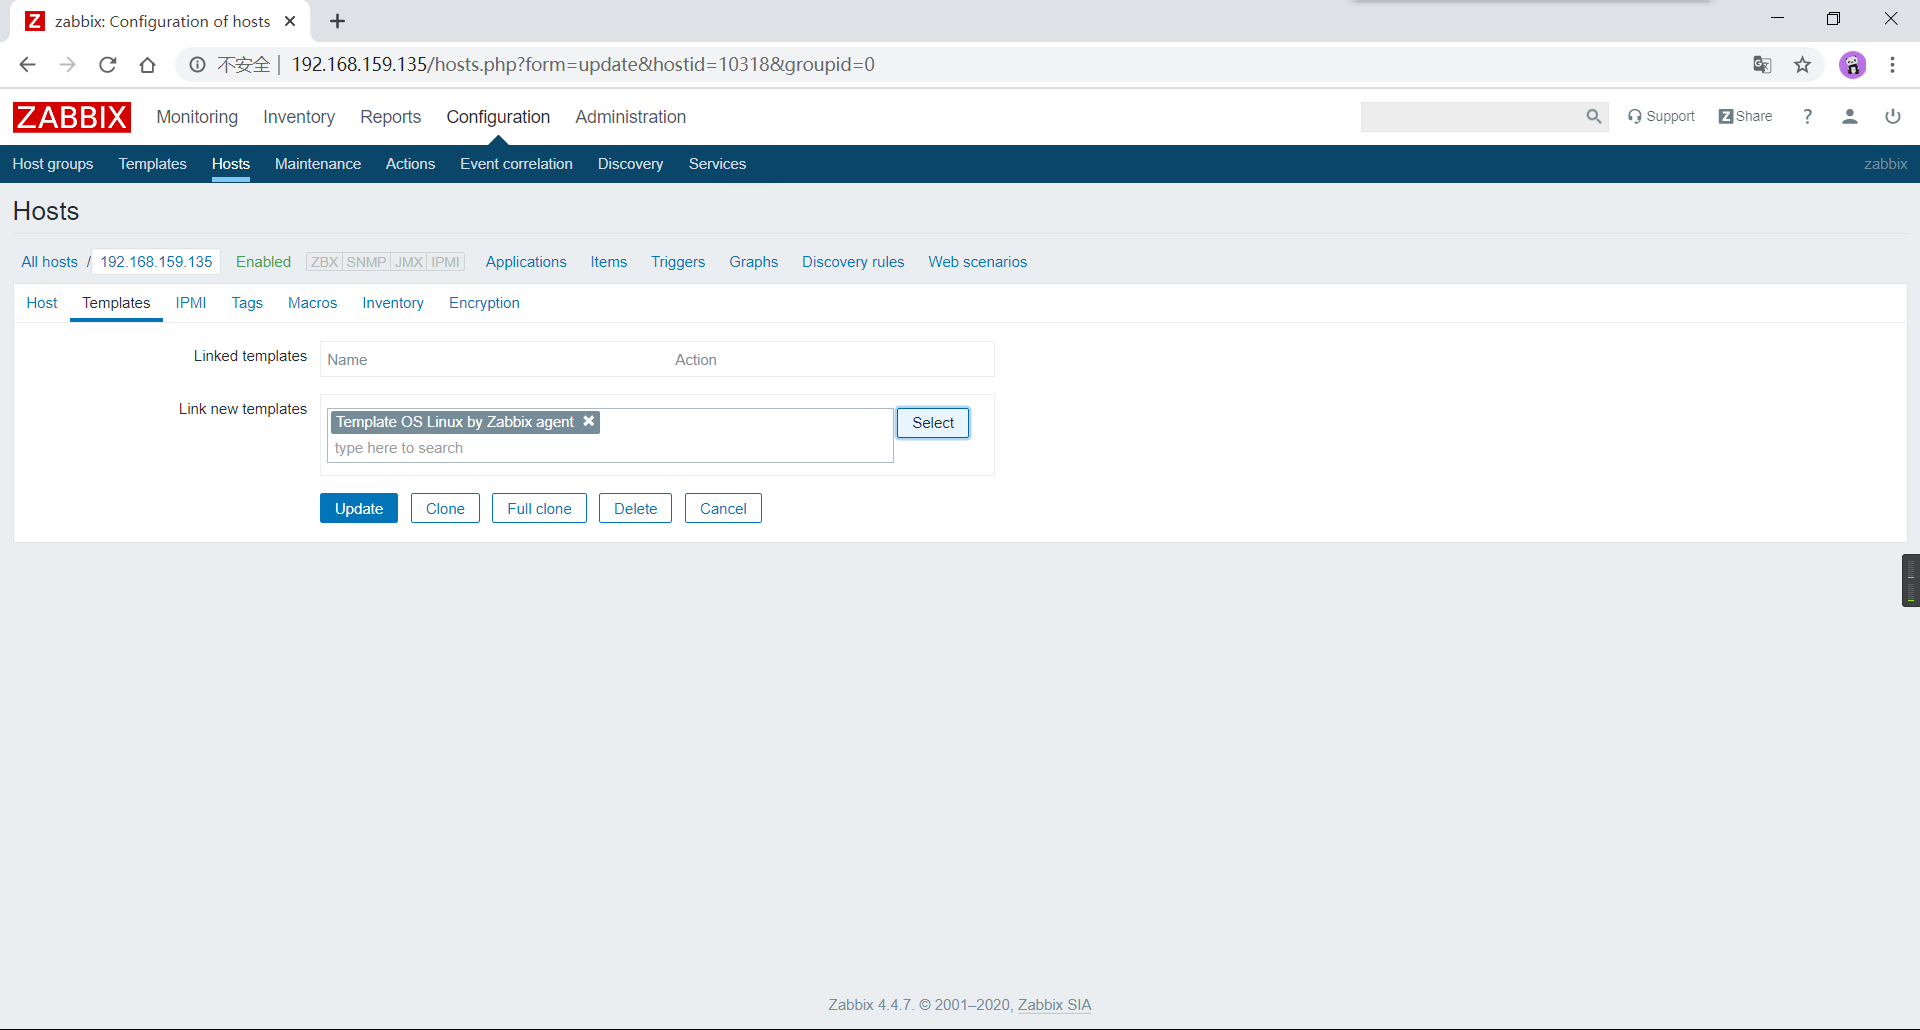The height and width of the screenshot is (1030, 1920).
Task: Open the Zabbix SIA footer link
Action: point(1054,1005)
